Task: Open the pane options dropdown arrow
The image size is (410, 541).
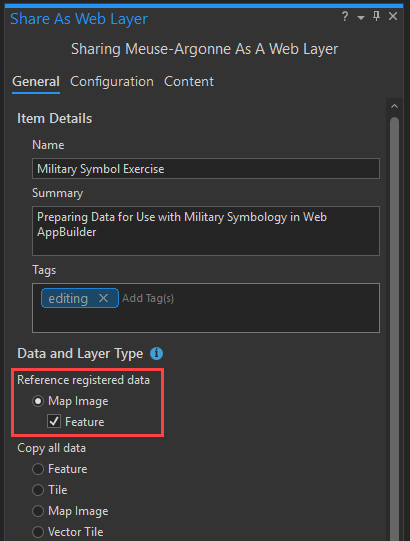Action: click(361, 18)
